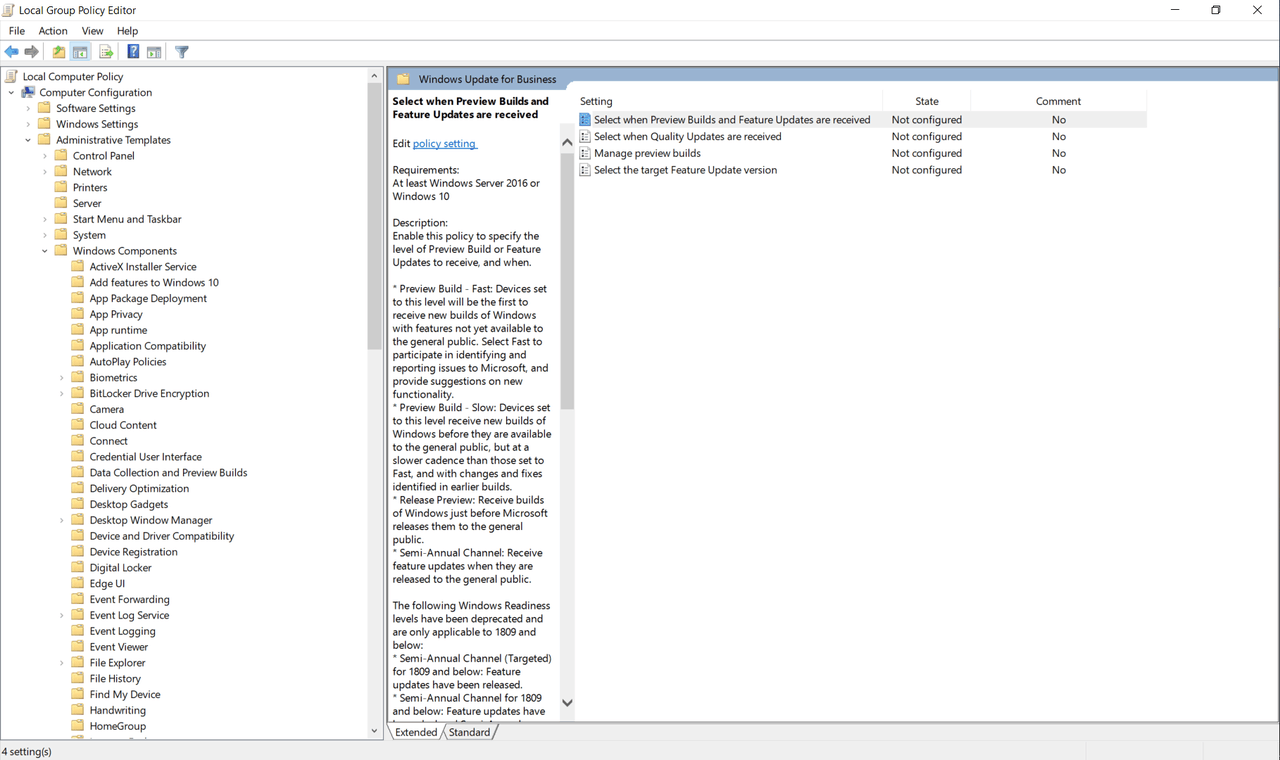Select 'Delivery Optimization' in the tree
Viewport: 1280px width, 760px height.
click(139, 489)
